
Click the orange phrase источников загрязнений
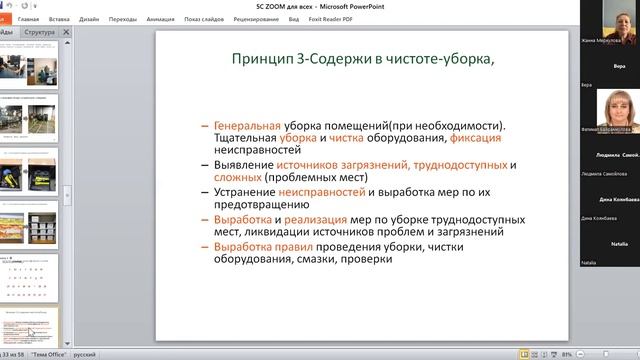[x=342, y=165]
